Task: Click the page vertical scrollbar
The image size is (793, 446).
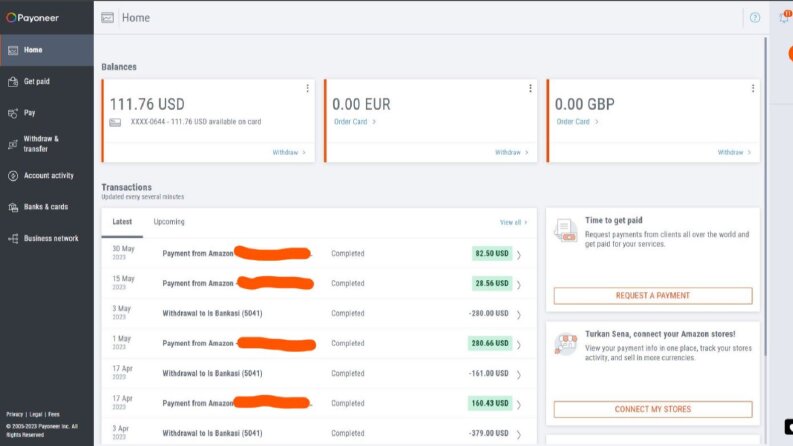Action: (765, 196)
